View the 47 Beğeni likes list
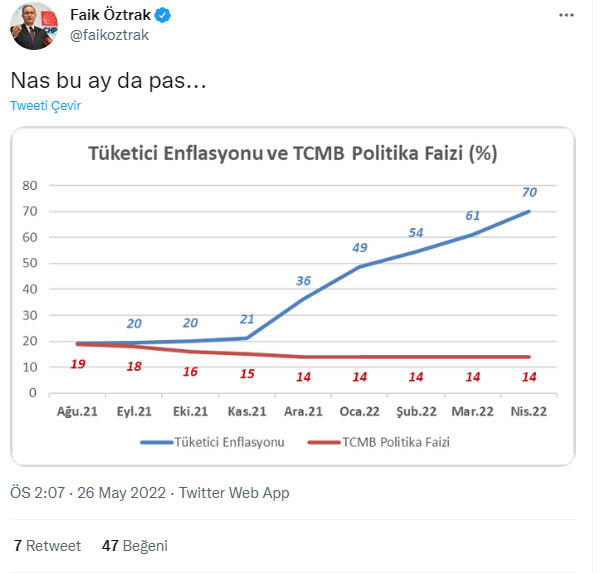The width and height of the screenshot is (600, 573). click(134, 546)
